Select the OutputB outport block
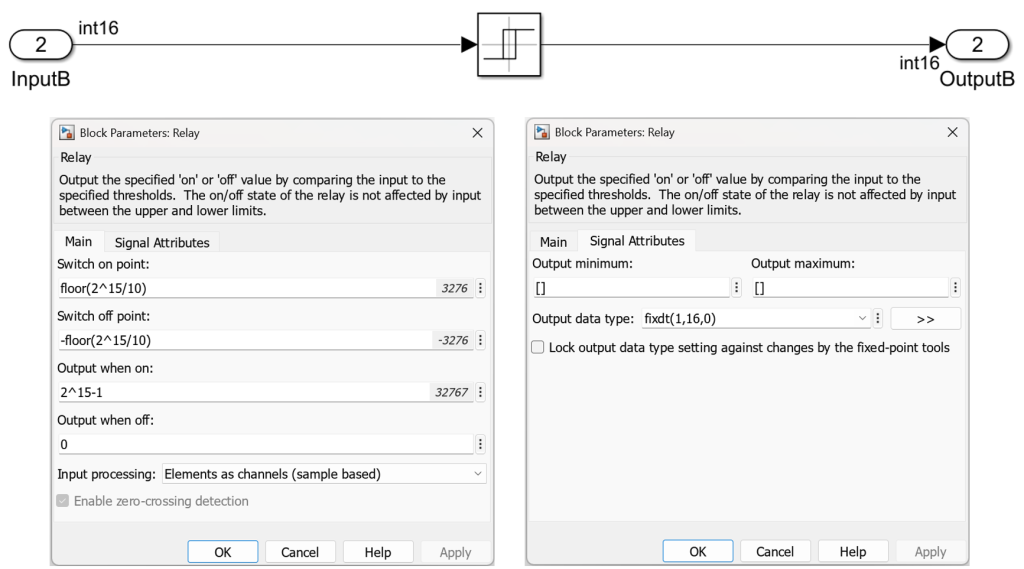 (x=977, y=44)
